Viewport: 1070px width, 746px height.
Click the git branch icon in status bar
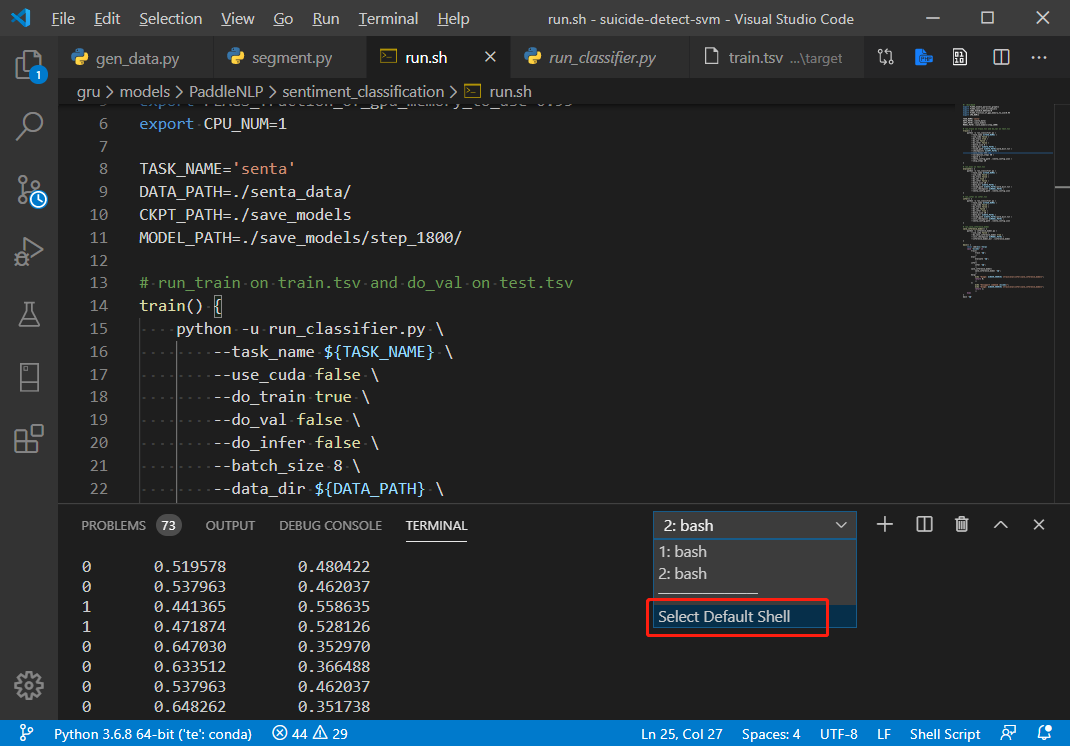tap(26, 733)
